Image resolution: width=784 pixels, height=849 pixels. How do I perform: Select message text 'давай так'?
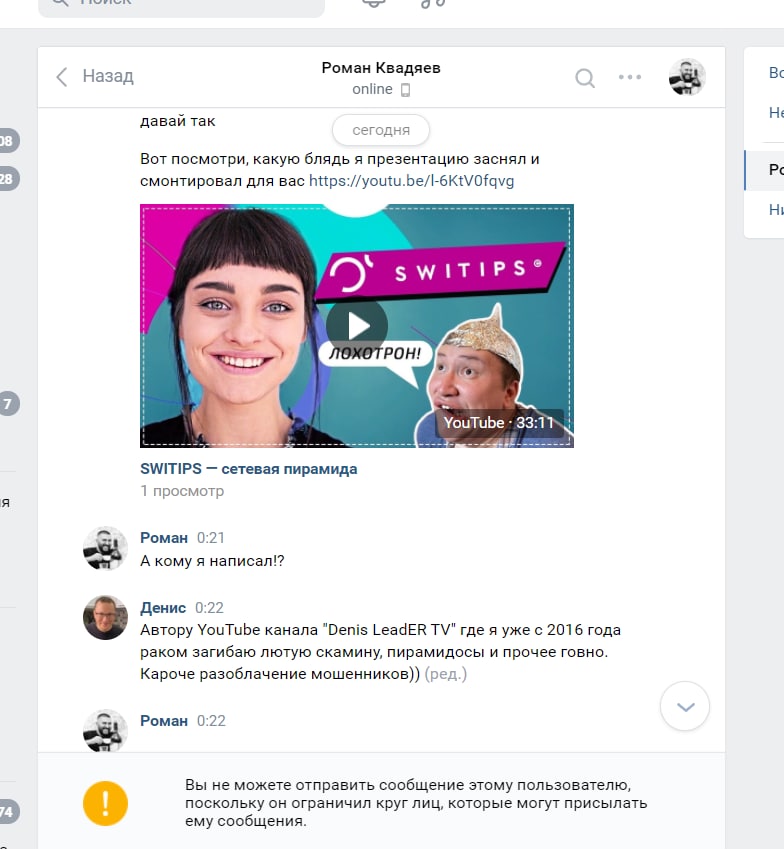[x=178, y=121]
